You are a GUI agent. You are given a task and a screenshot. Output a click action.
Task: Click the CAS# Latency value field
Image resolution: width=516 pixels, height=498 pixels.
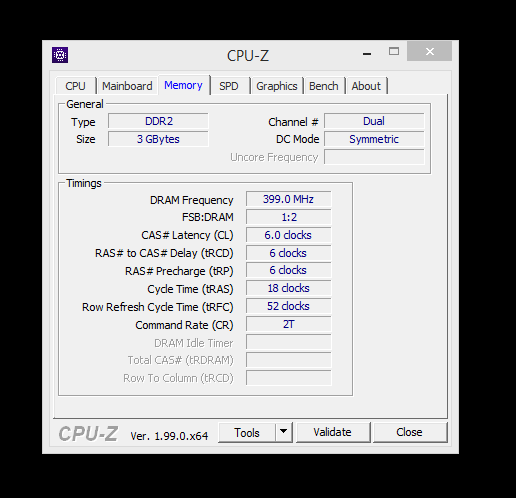pyautogui.click(x=289, y=235)
